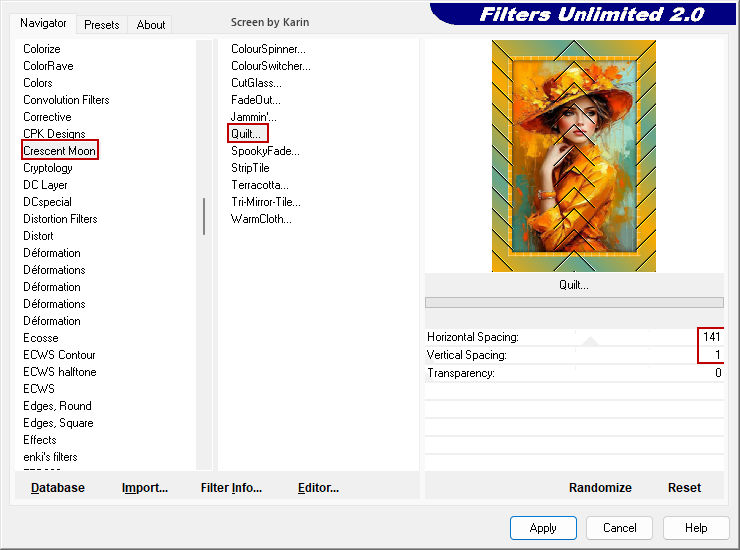Image resolution: width=740 pixels, height=550 pixels.
Task: Select DC Layer category
Action: [x=45, y=185]
